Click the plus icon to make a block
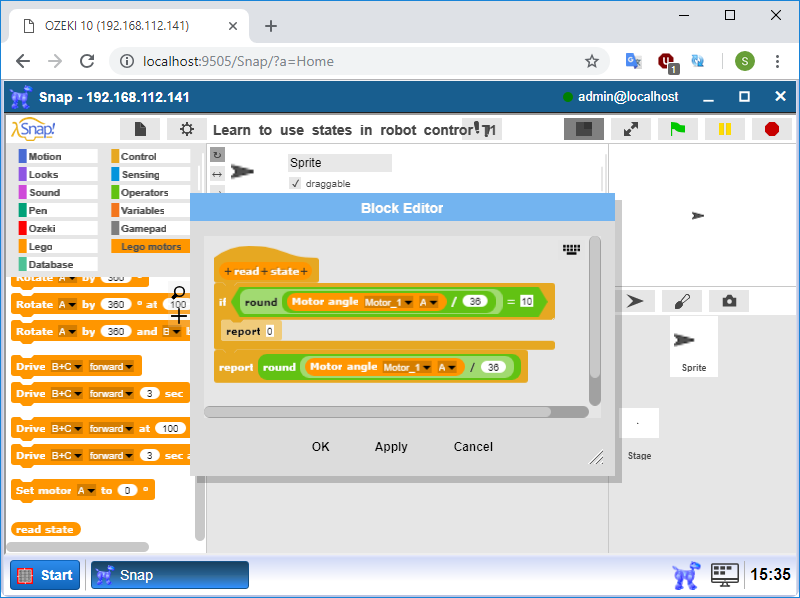 179,316
